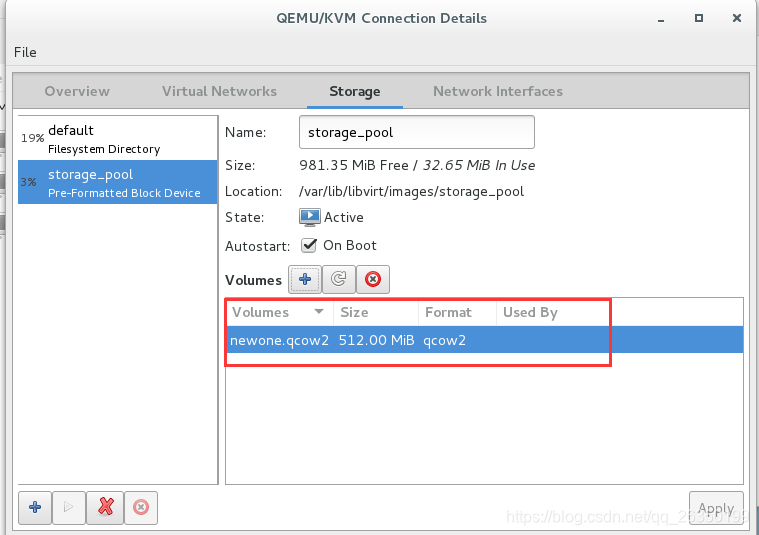Switch to the Overview tab
The height and width of the screenshot is (535, 759).
(77, 91)
